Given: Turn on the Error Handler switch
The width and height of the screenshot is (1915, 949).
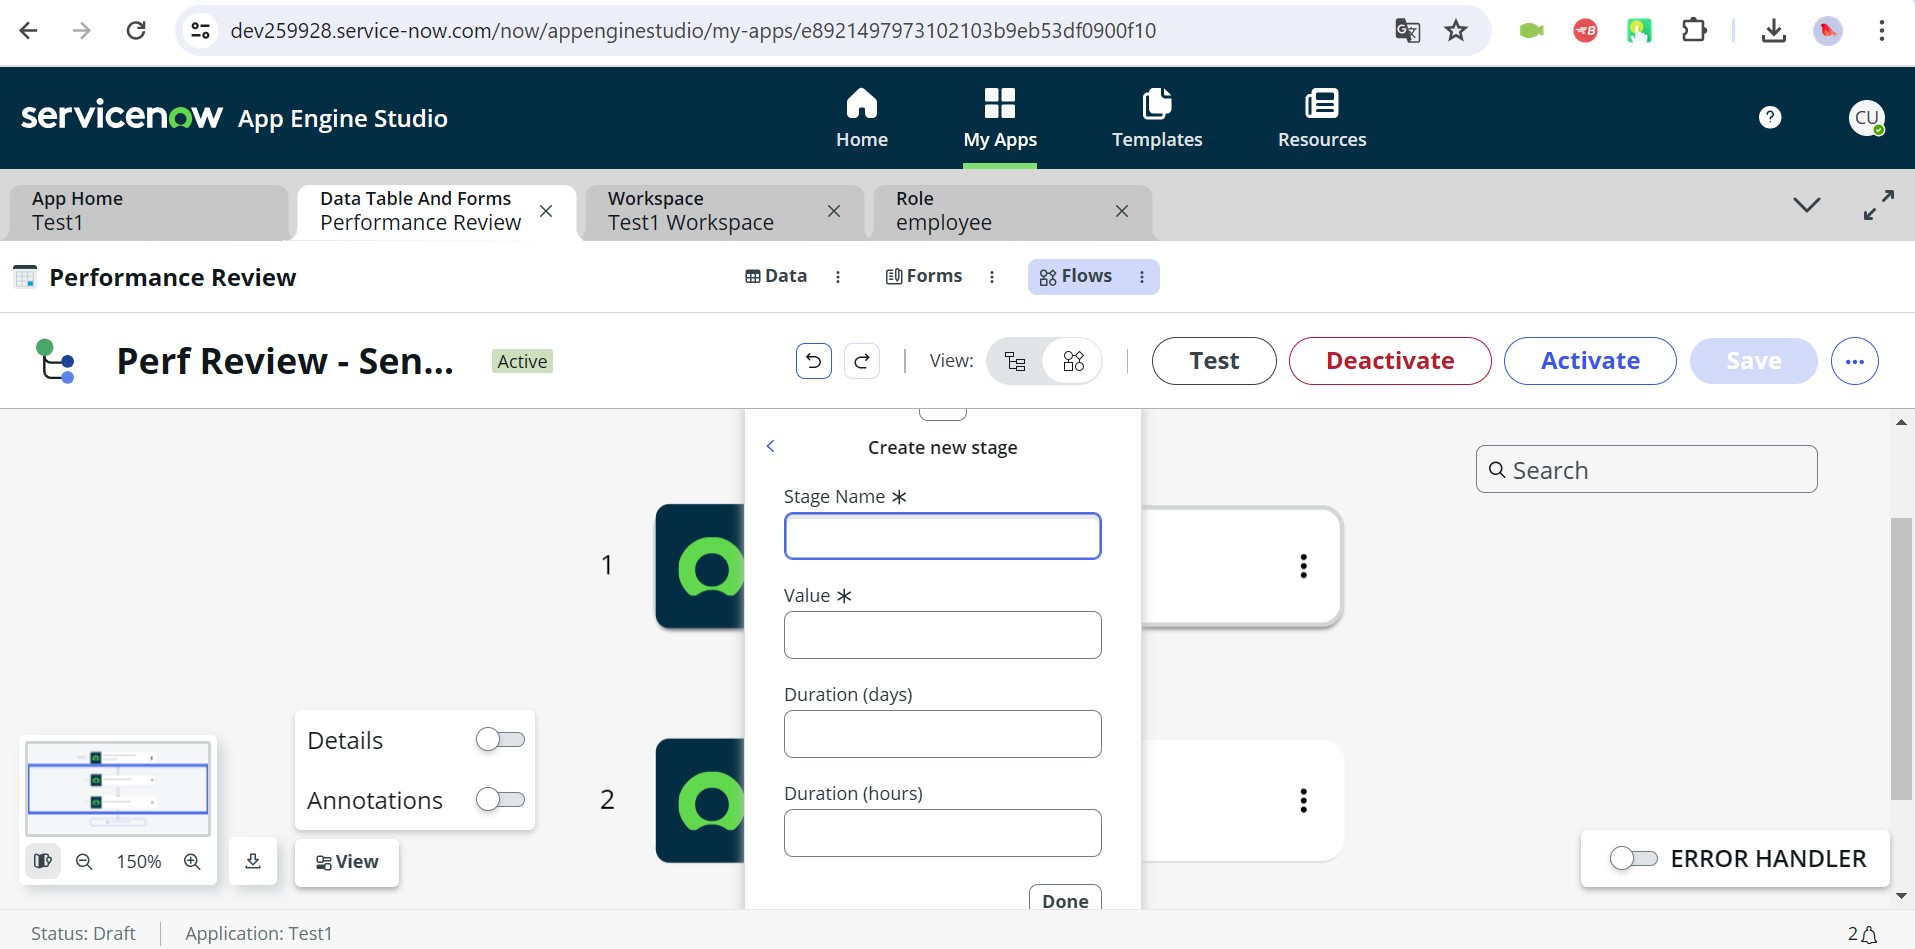Looking at the screenshot, I should coord(1633,859).
